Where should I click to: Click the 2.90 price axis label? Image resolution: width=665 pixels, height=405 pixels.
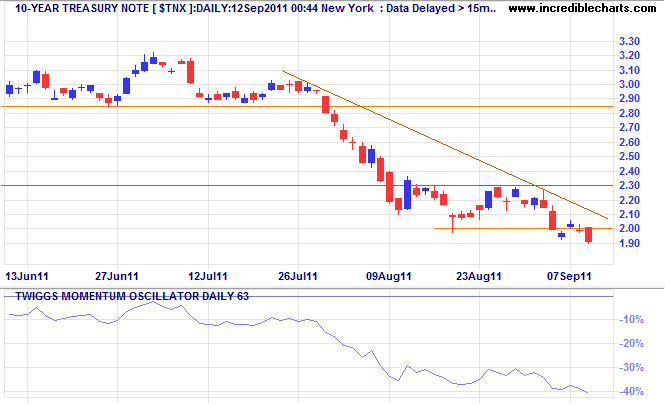click(x=629, y=99)
